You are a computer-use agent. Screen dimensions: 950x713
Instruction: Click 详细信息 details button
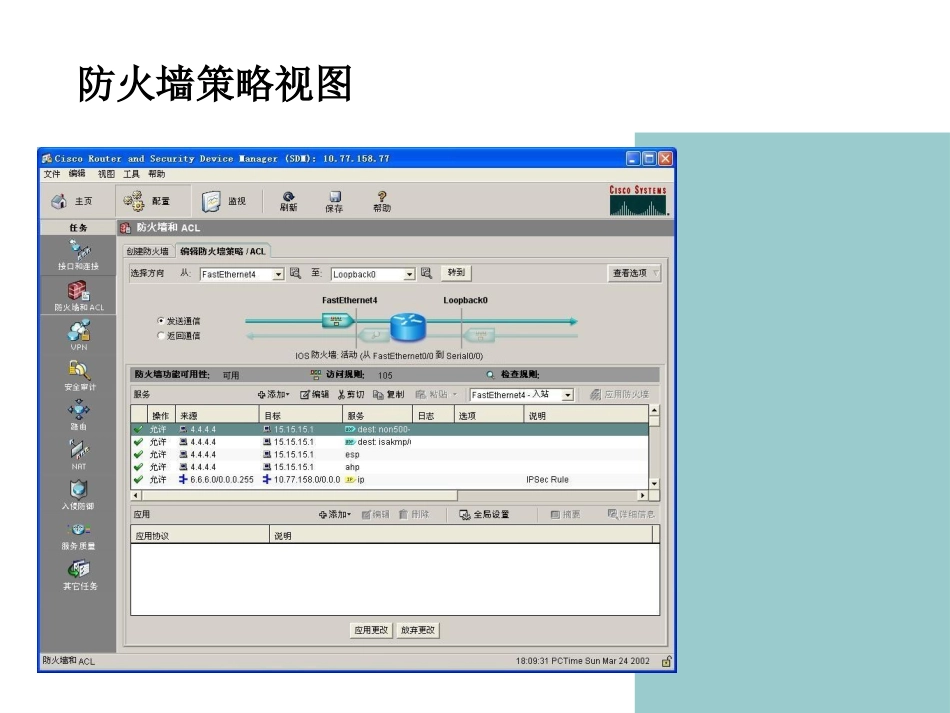(x=631, y=514)
